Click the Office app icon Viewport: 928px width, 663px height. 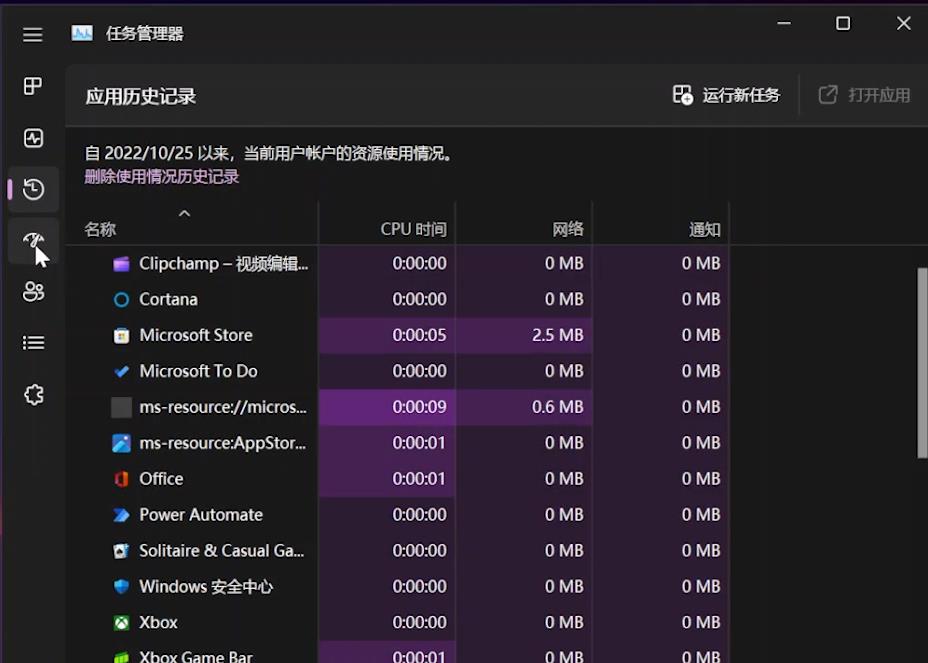pyautogui.click(x=120, y=479)
